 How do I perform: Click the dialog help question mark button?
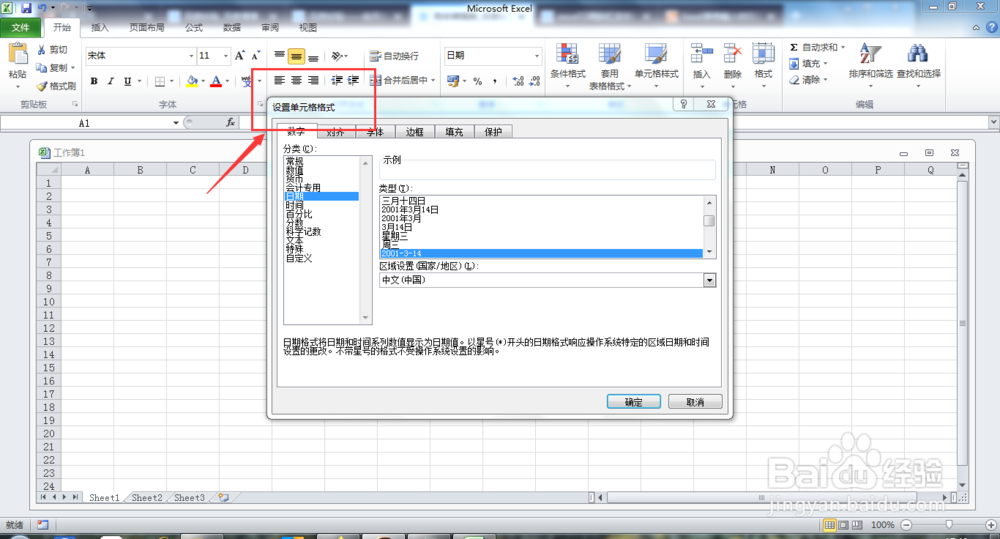[684, 105]
